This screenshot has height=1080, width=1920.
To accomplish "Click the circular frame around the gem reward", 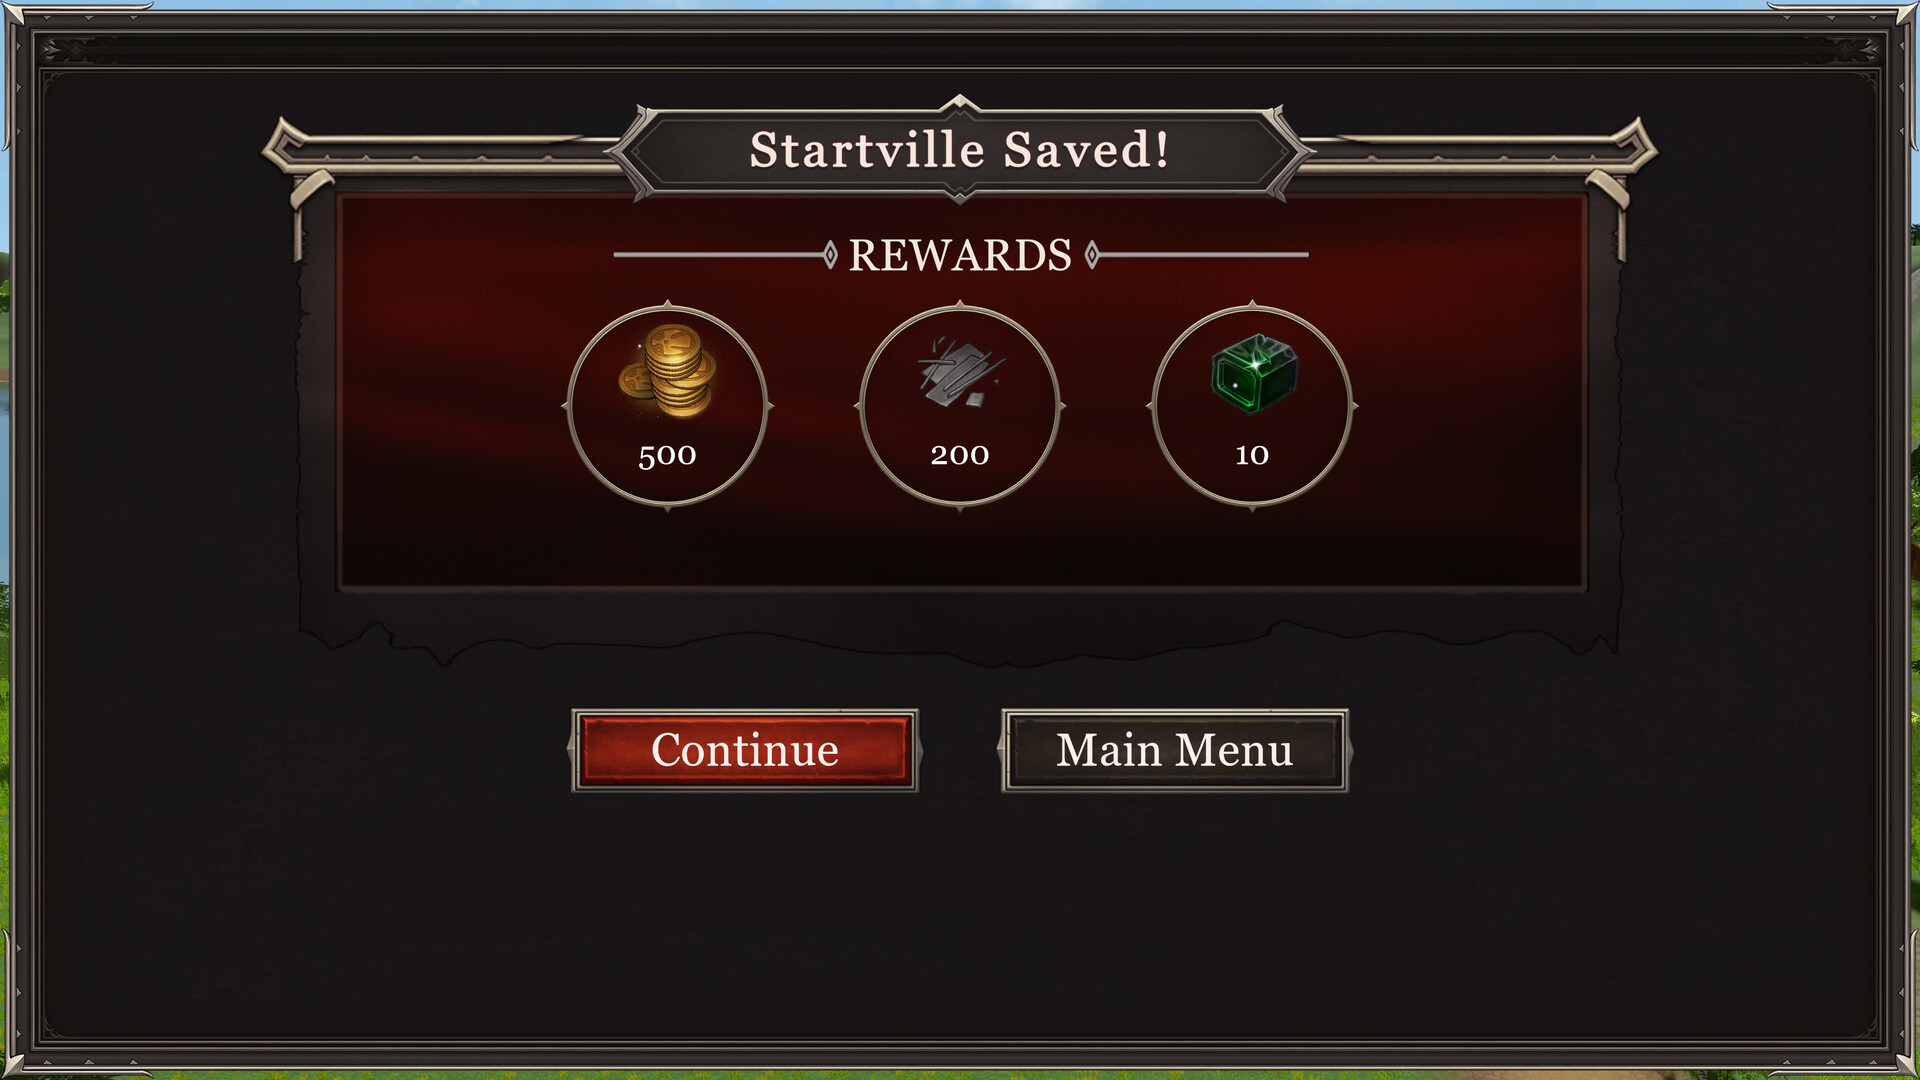I will point(1252,406).
